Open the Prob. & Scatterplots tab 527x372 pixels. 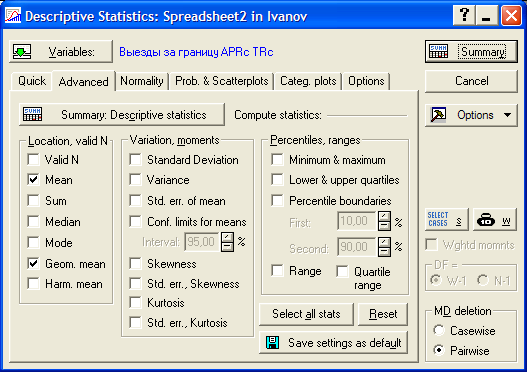[x=221, y=81]
